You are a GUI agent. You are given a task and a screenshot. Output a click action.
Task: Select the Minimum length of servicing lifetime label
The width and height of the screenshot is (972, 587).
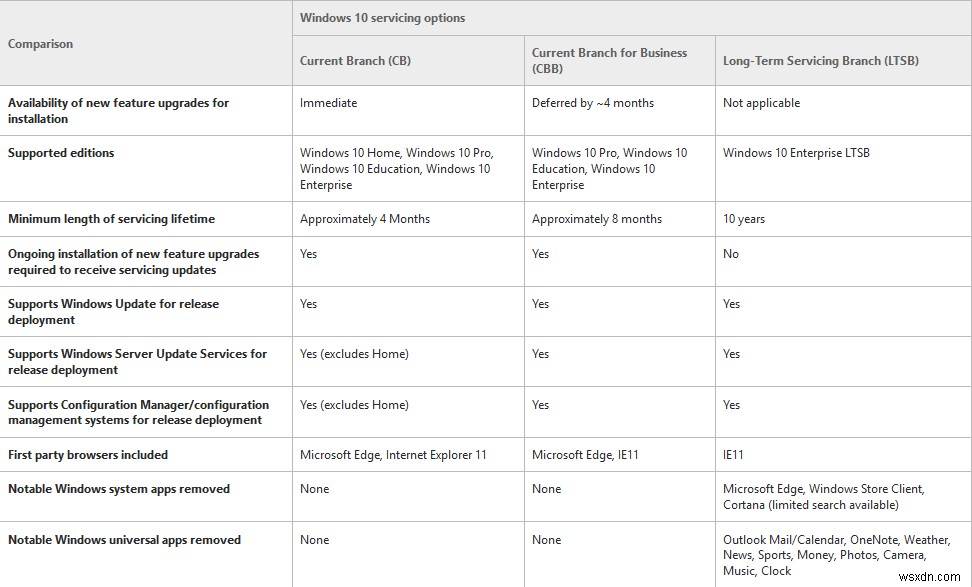111,219
